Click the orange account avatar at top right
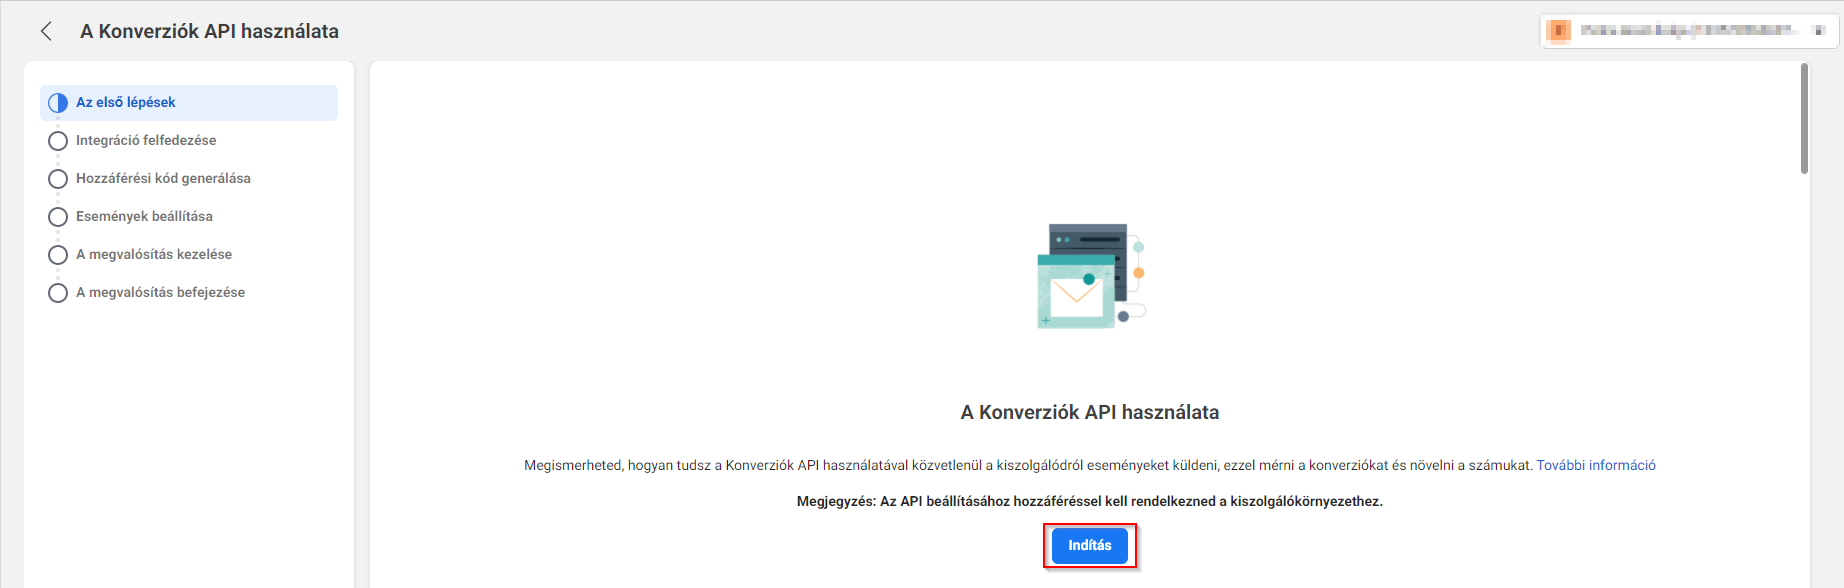Viewport: 1844px width, 588px height. pos(1558,31)
